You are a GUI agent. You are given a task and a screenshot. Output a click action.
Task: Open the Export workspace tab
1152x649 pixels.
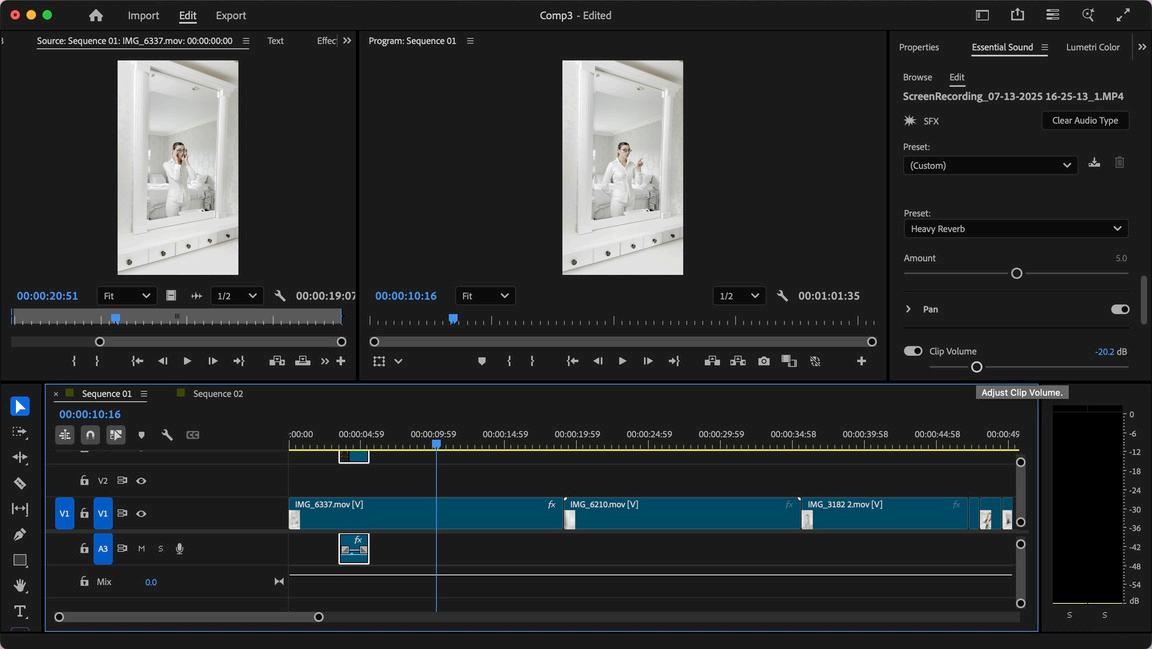click(231, 15)
